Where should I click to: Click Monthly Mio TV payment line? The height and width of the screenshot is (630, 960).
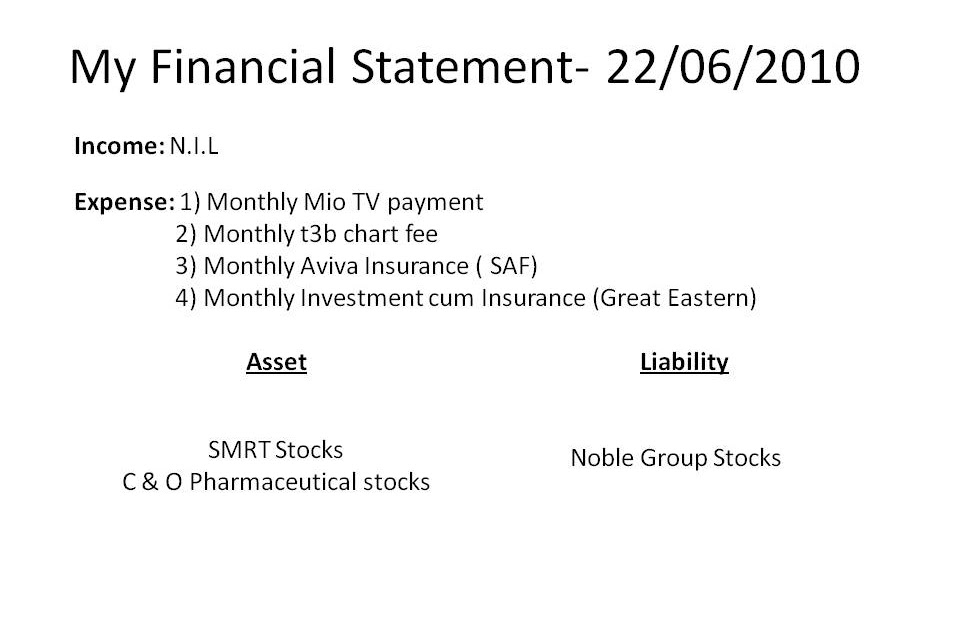click(x=331, y=203)
